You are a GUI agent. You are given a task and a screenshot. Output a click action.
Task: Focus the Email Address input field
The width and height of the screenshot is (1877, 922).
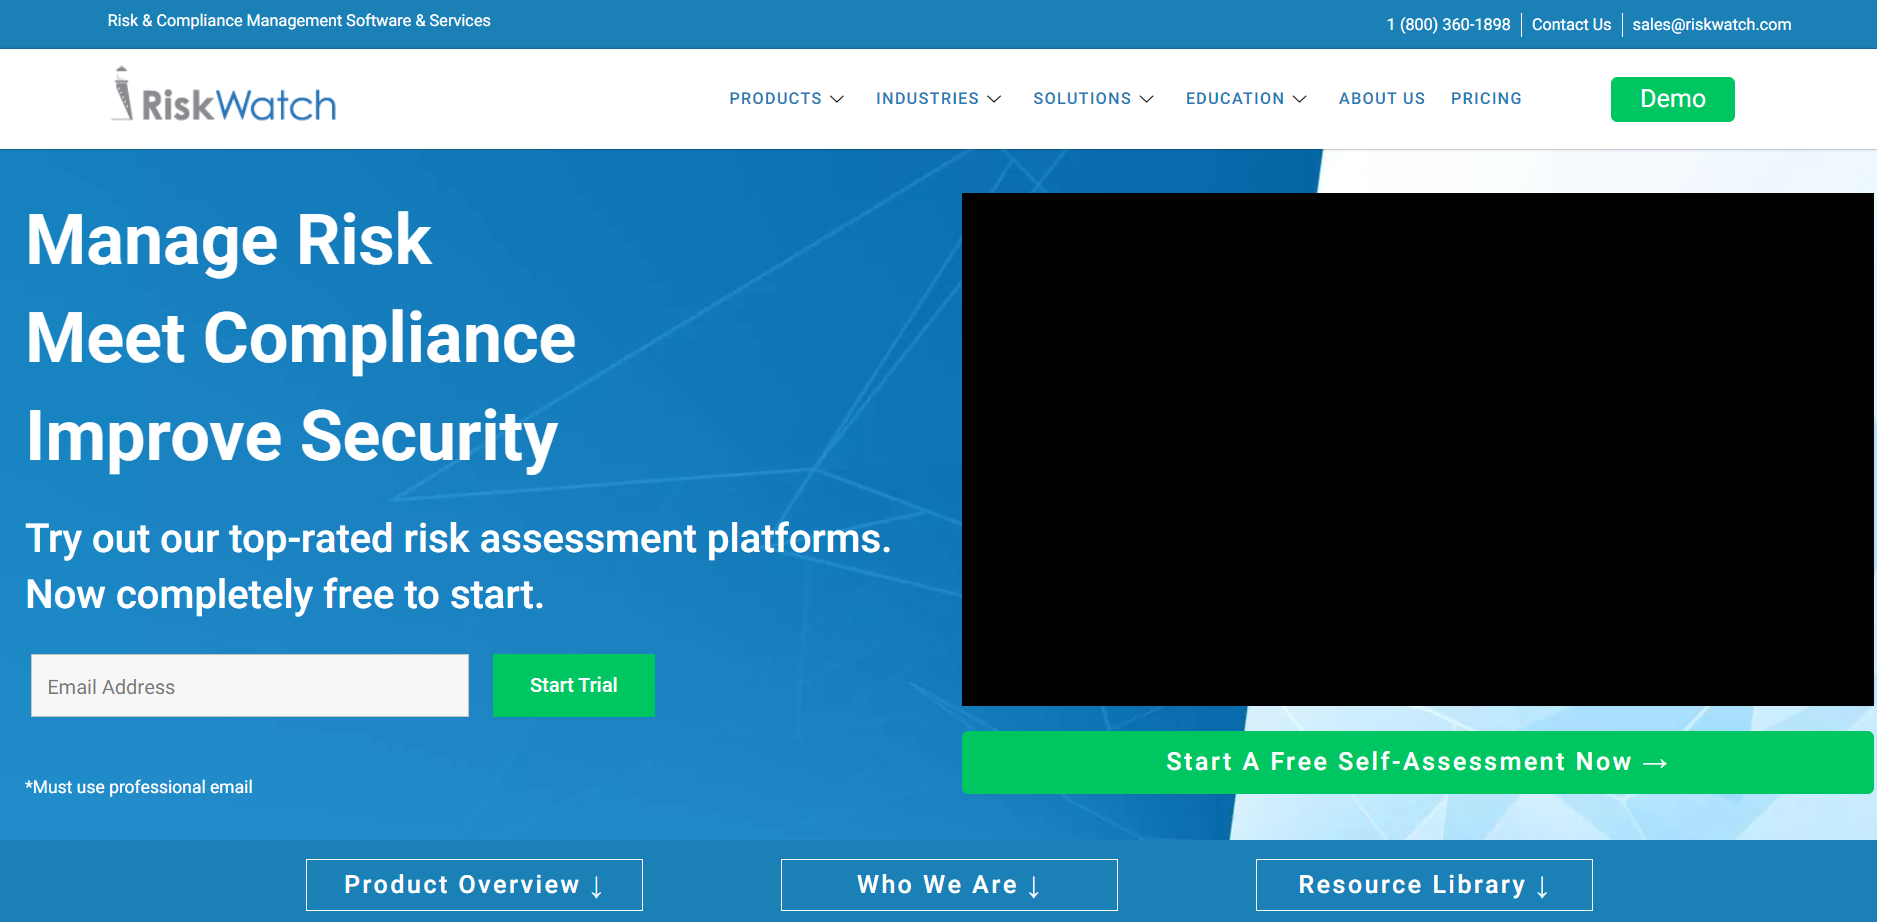(x=250, y=686)
